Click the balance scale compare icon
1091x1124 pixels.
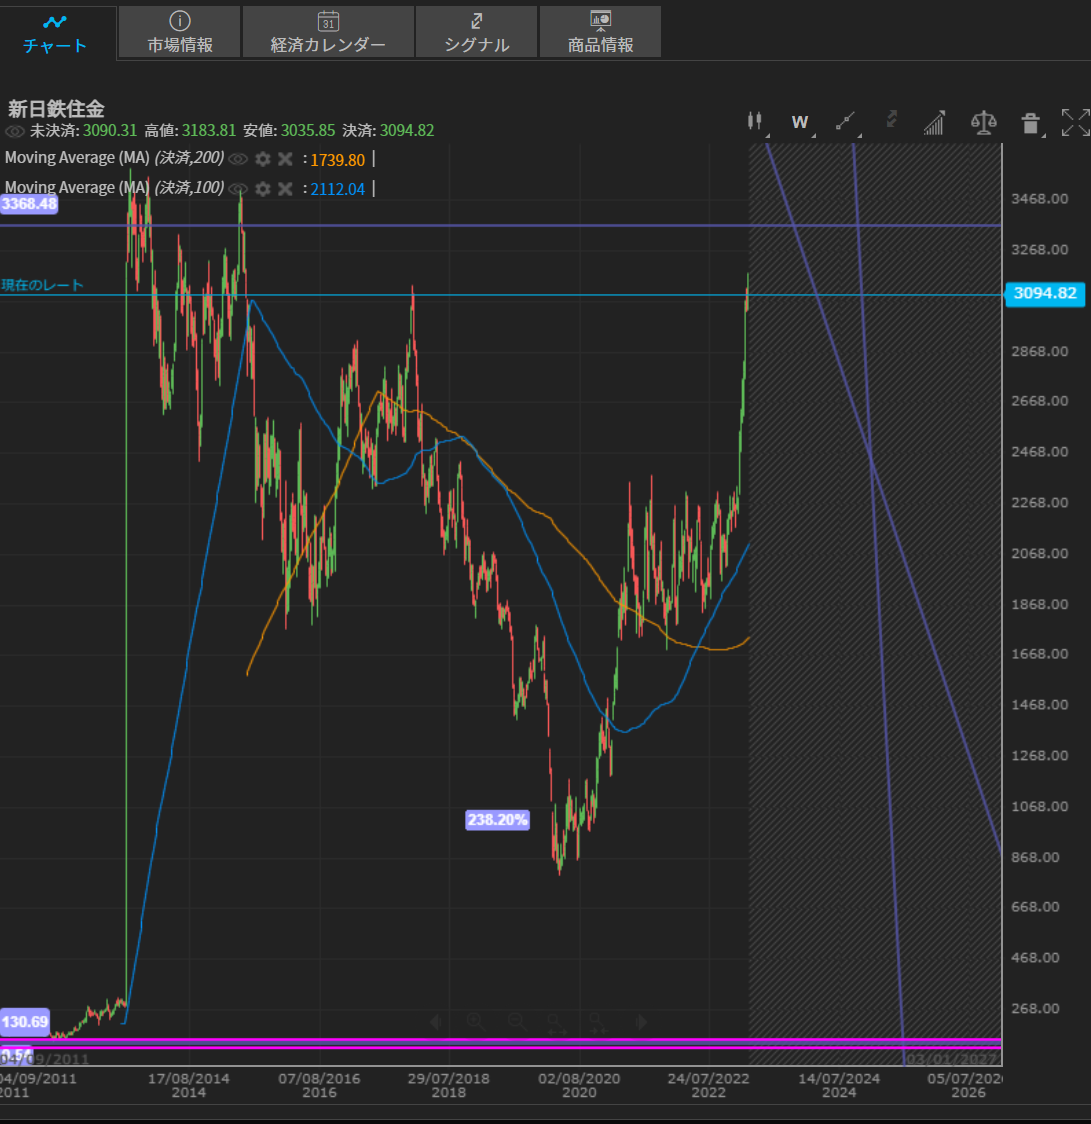(x=983, y=123)
